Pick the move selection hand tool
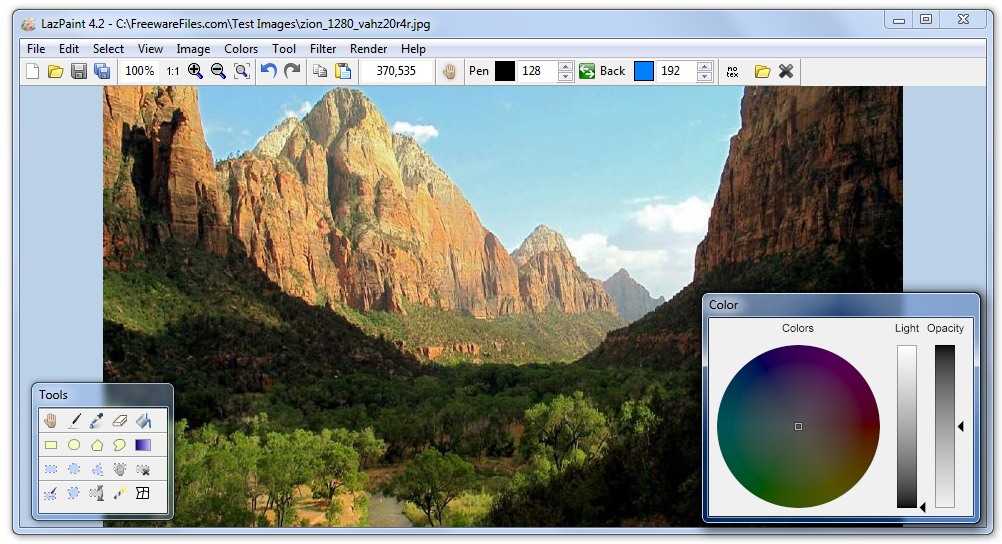Screen dimensions: 1002x544 pyautogui.click(x=120, y=469)
